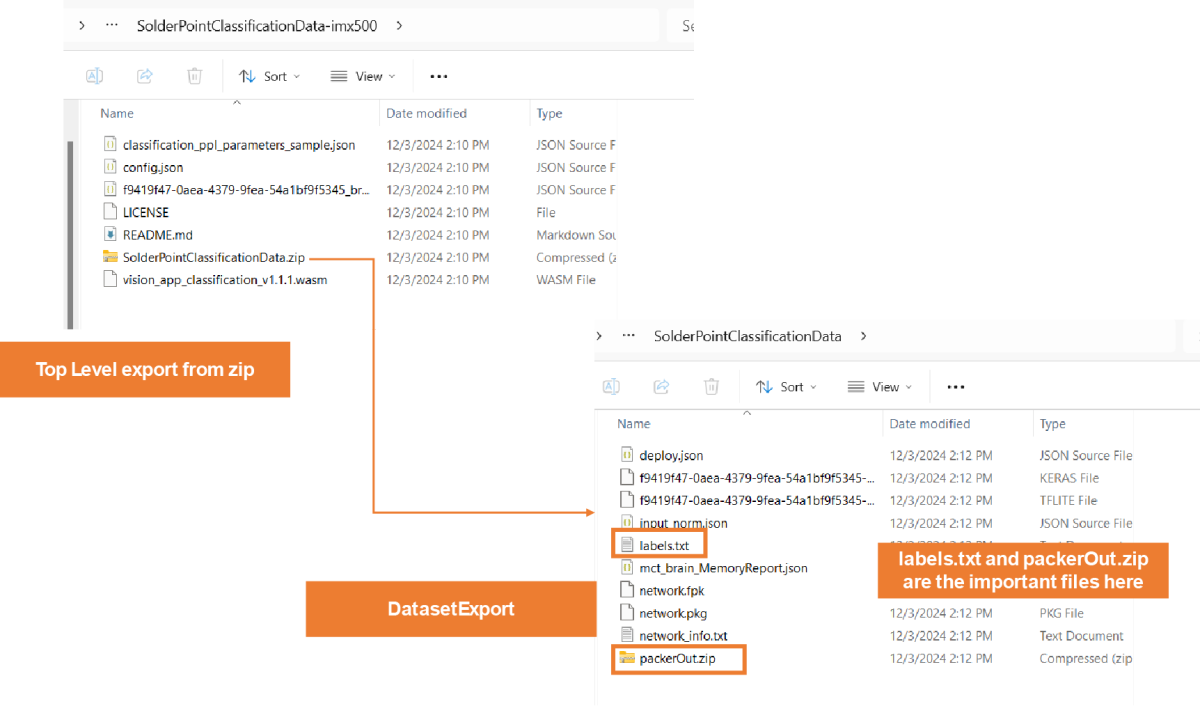Click packerOut.zip folder icon
This screenshot has height=706, width=1200.
[627, 658]
